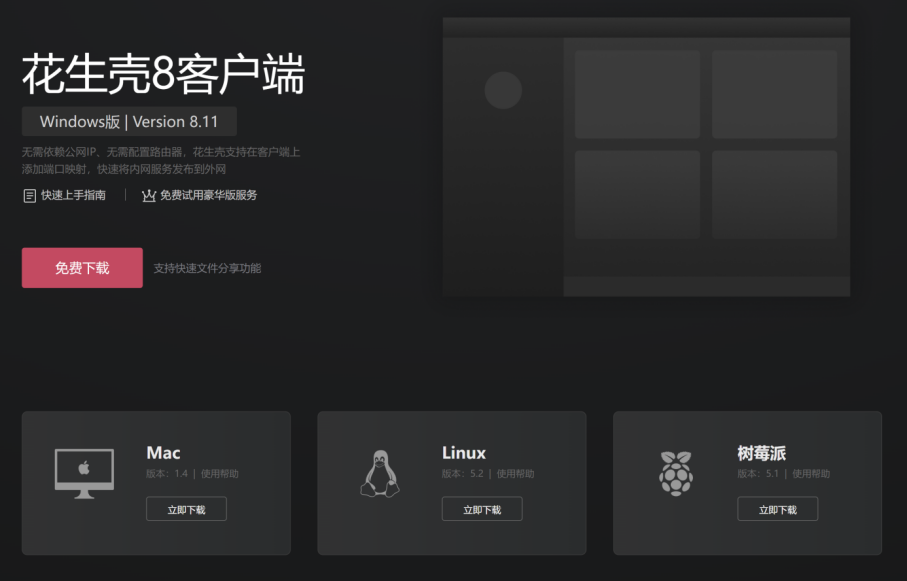Click the Mac card title
Screen dimensions: 907x581
163,453
